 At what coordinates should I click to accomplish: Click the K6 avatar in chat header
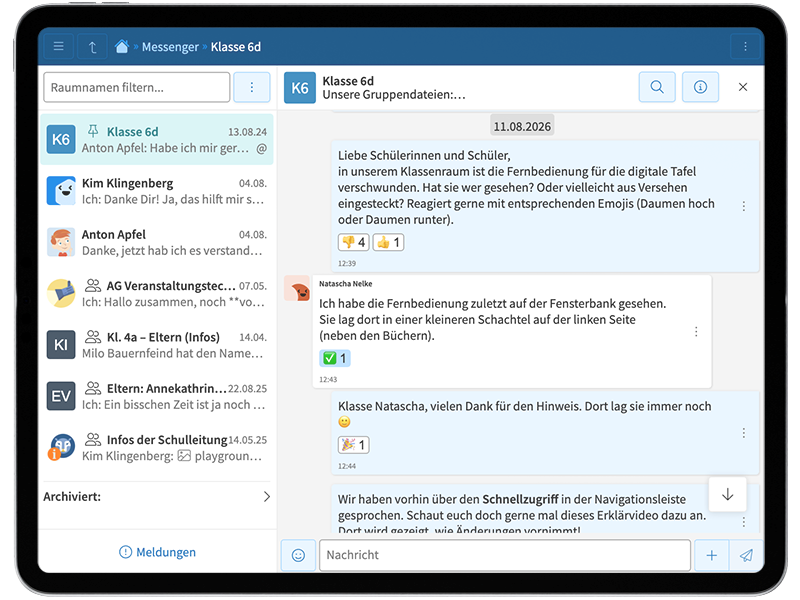300,88
